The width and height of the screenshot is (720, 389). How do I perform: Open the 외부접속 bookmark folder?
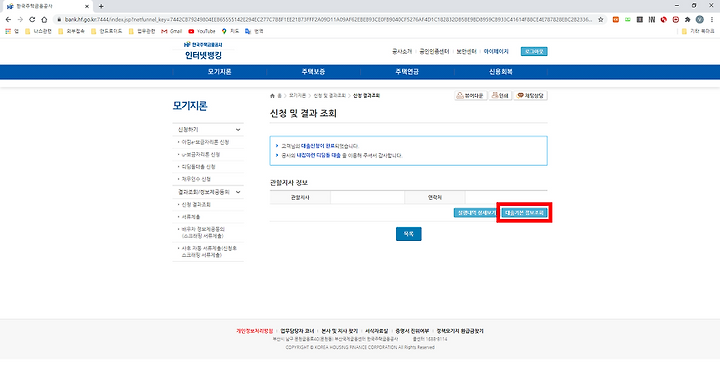coord(71,31)
